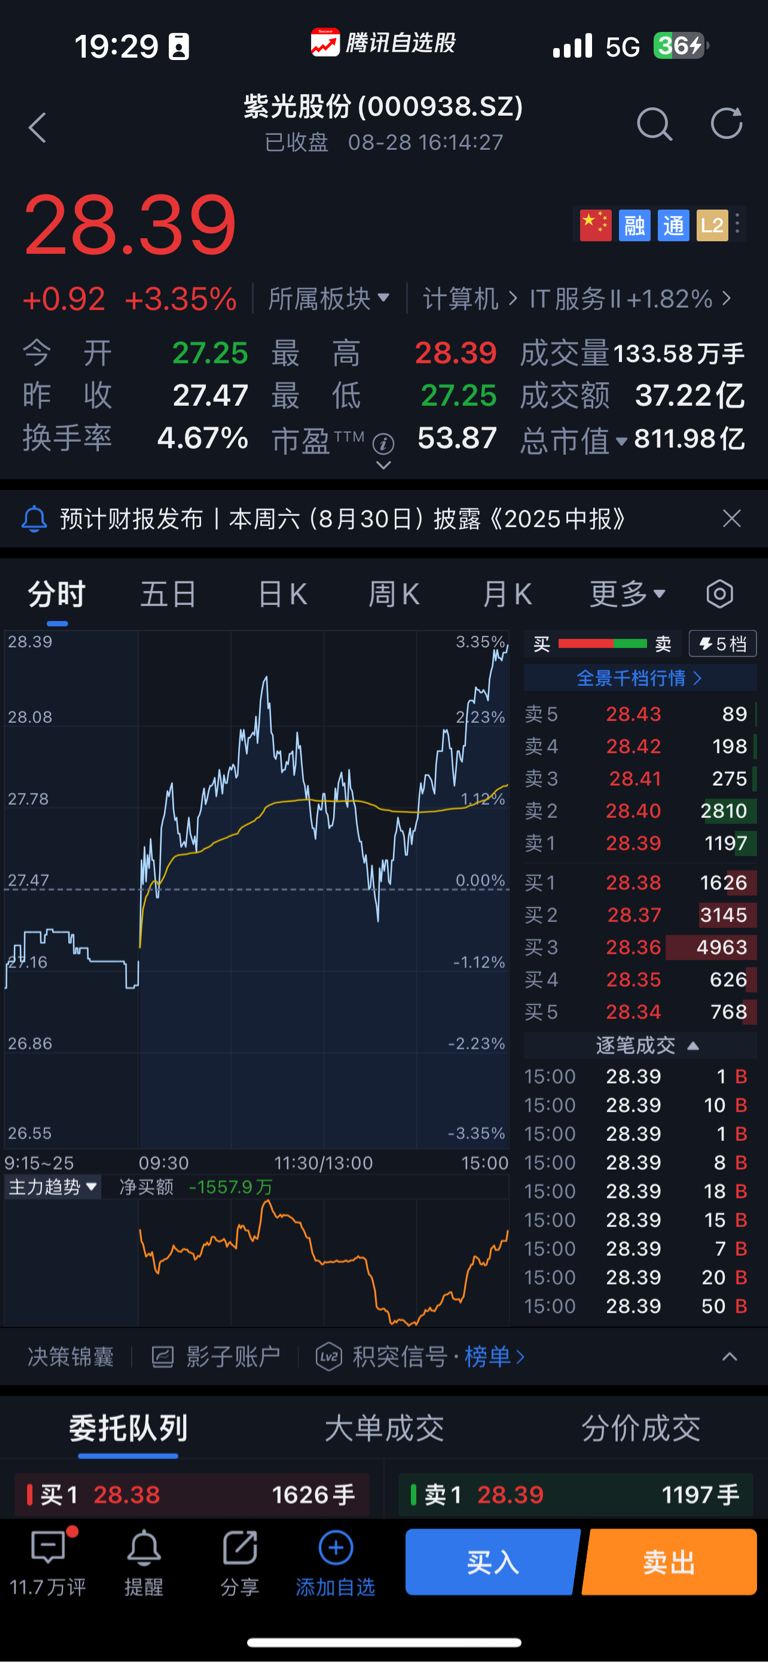Screen dimensions: 768x1662
Task: Tap the 分享 share icon
Action: (x=240, y=1548)
